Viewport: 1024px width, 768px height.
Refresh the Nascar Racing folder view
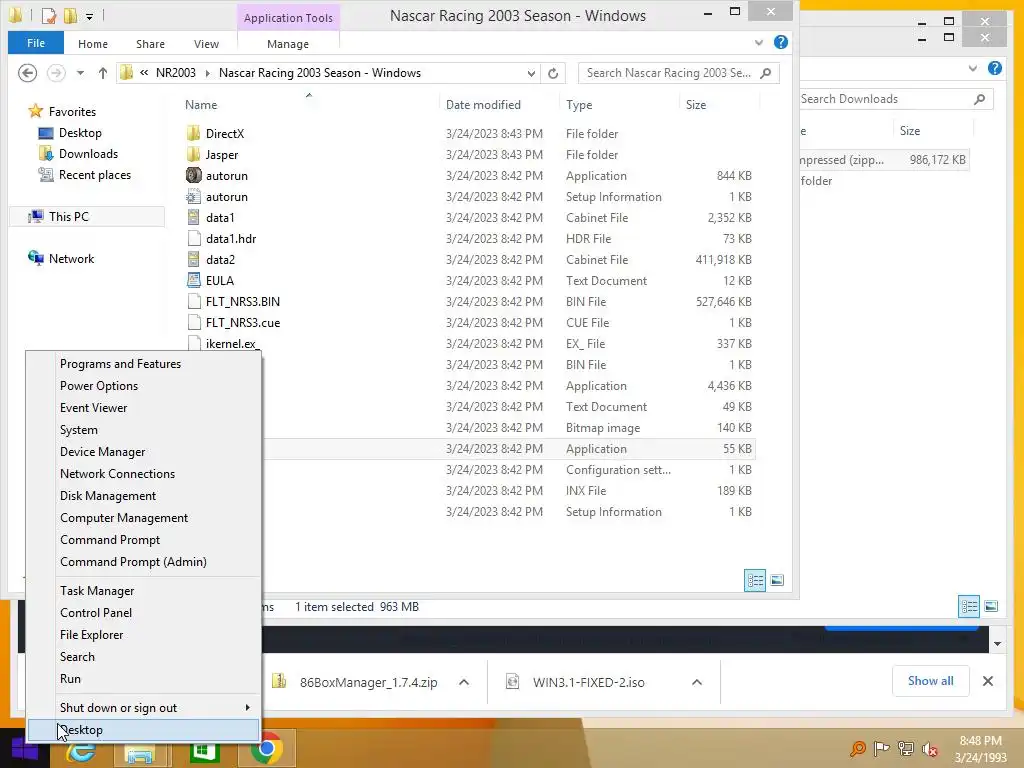pos(553,73)
